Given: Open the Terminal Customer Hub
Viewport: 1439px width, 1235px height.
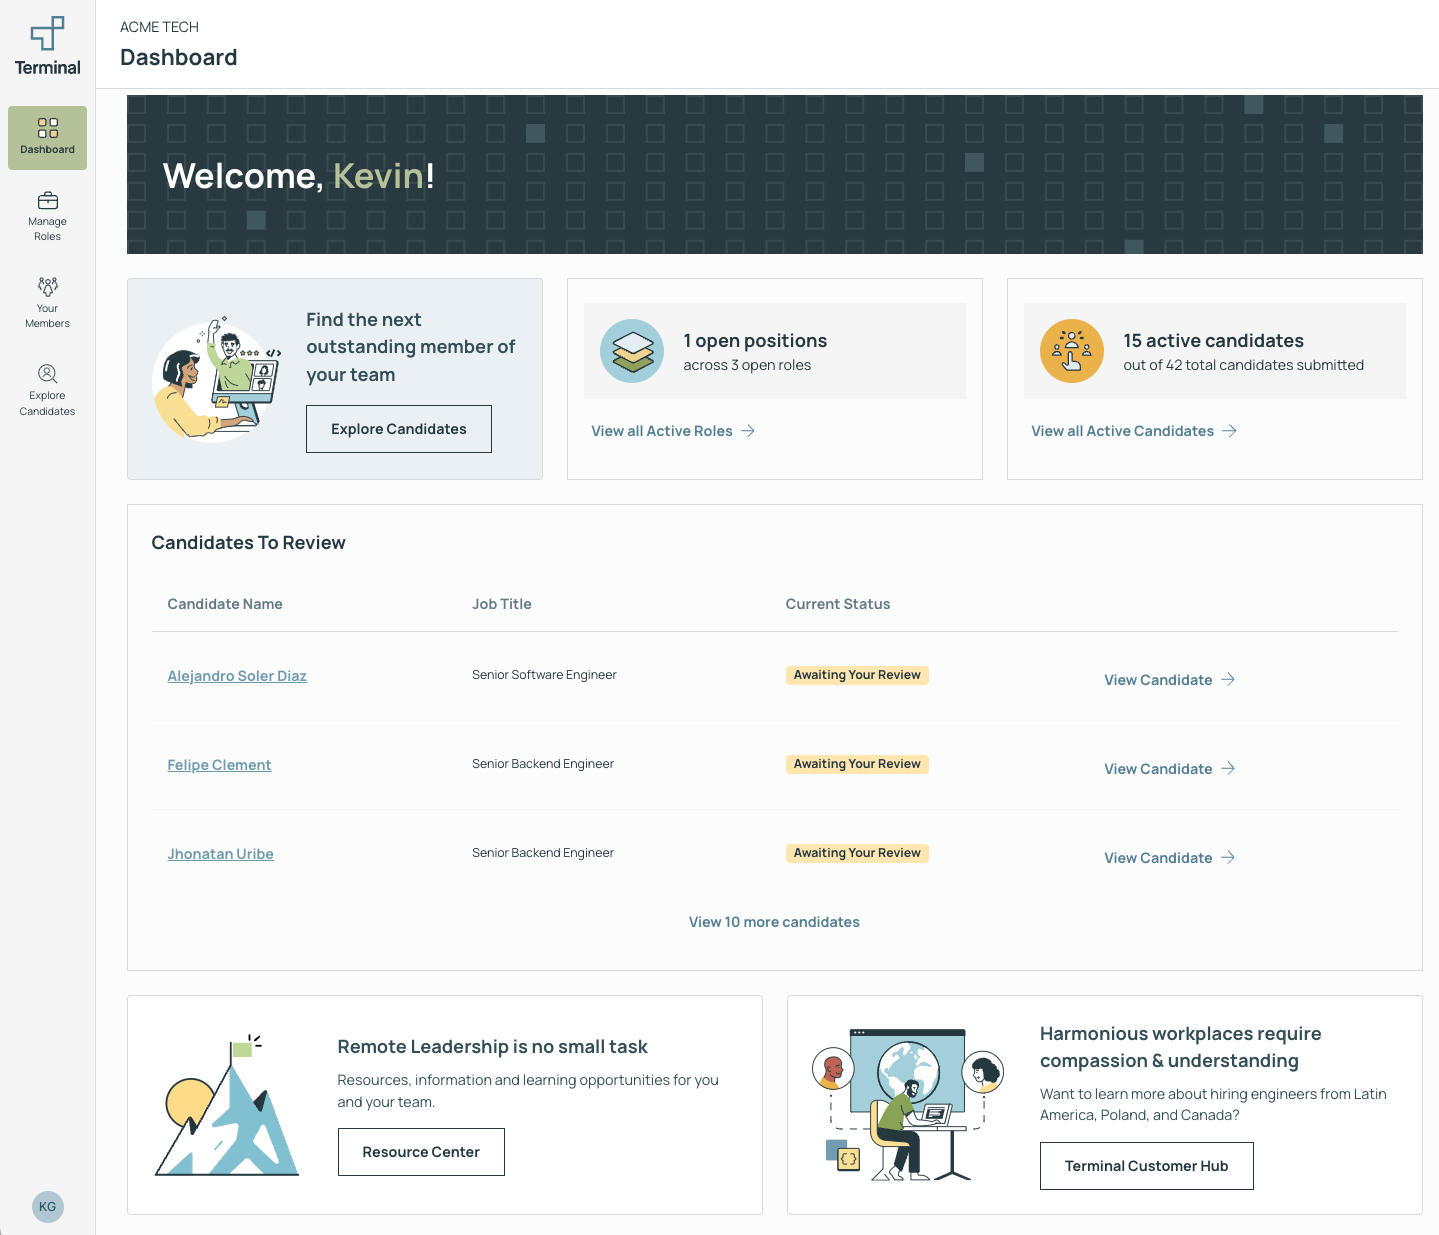Looking at the screenshot, I should click(x=1146, y=1165).
